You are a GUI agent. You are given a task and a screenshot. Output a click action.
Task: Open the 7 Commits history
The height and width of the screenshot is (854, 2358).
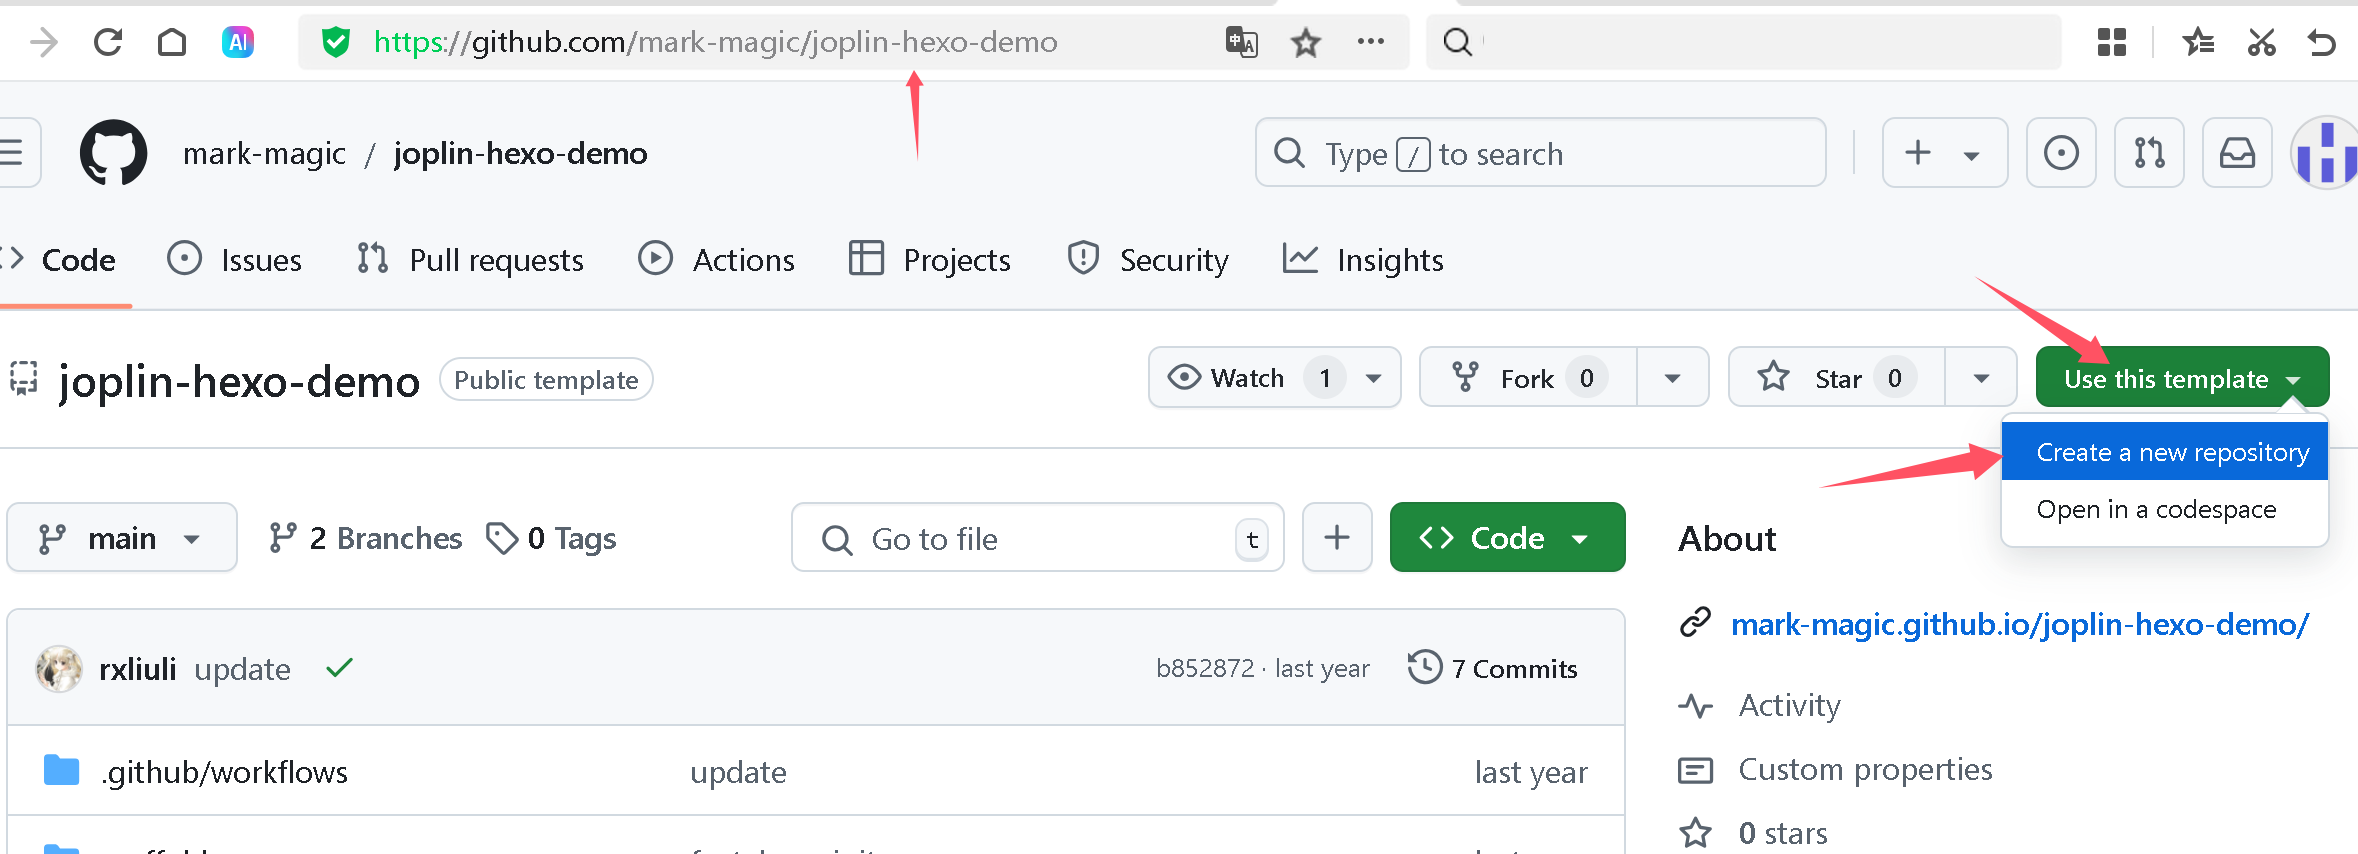[x=1493, y=668]
